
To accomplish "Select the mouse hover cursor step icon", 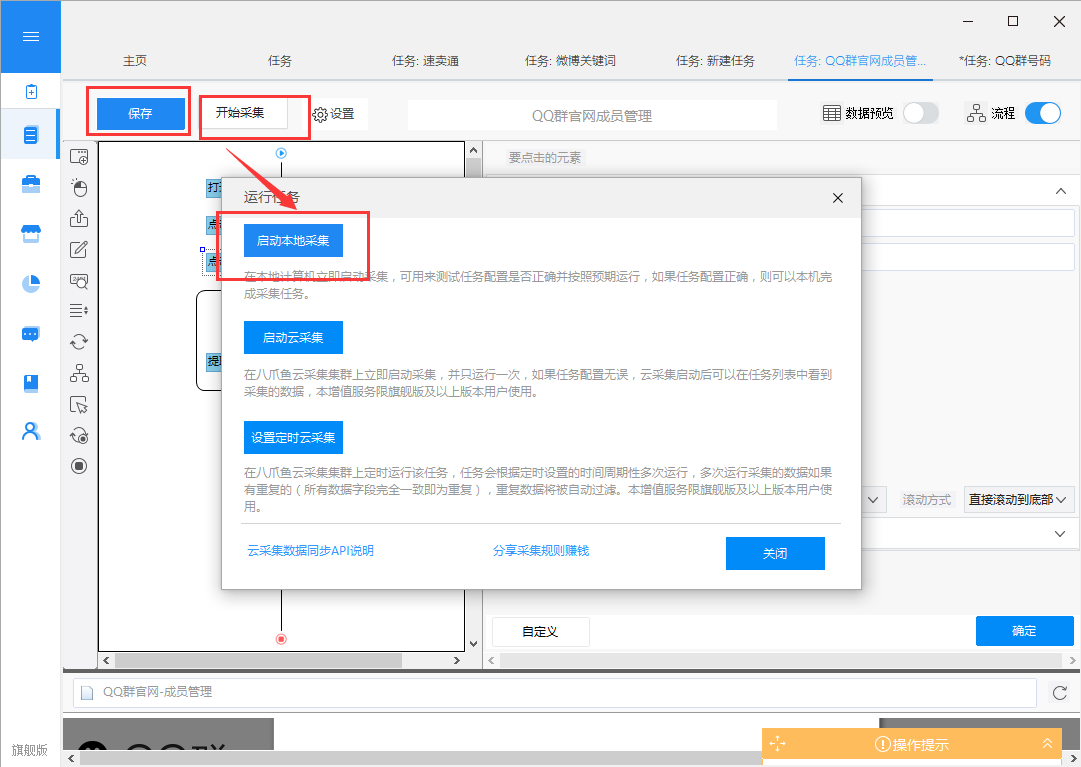I will pos(79,405).
